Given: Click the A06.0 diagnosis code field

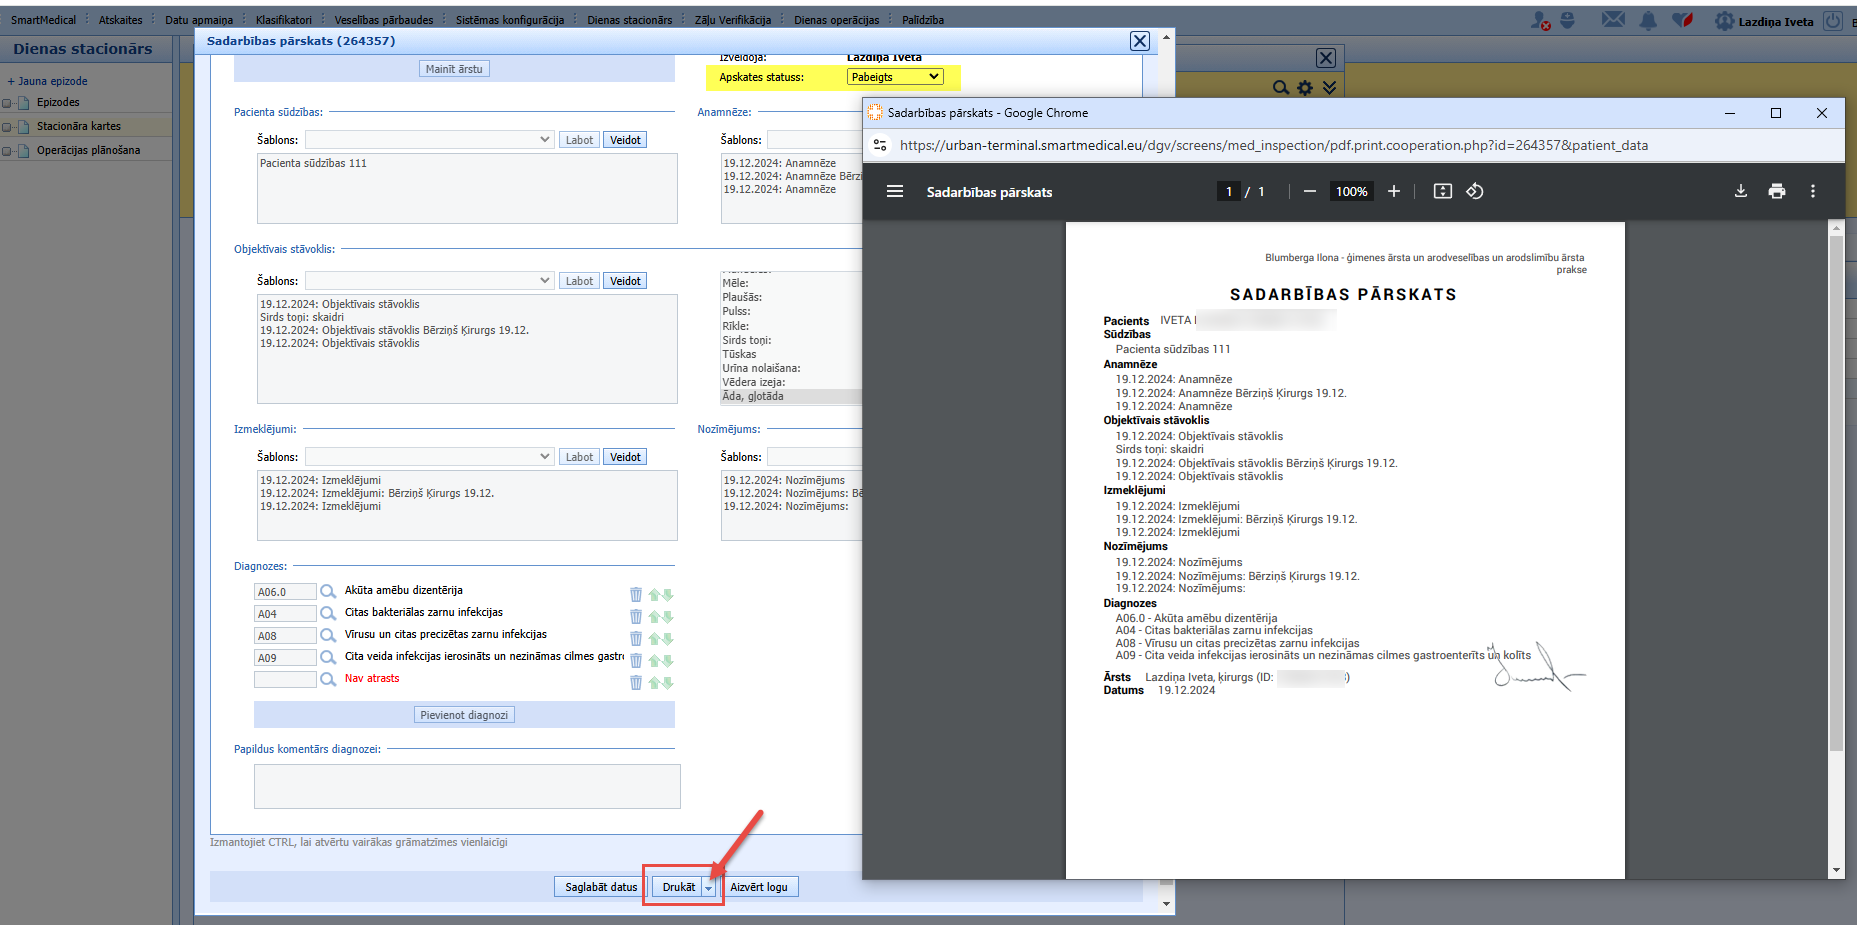Looking at the screenshot, I should point(285,592).
